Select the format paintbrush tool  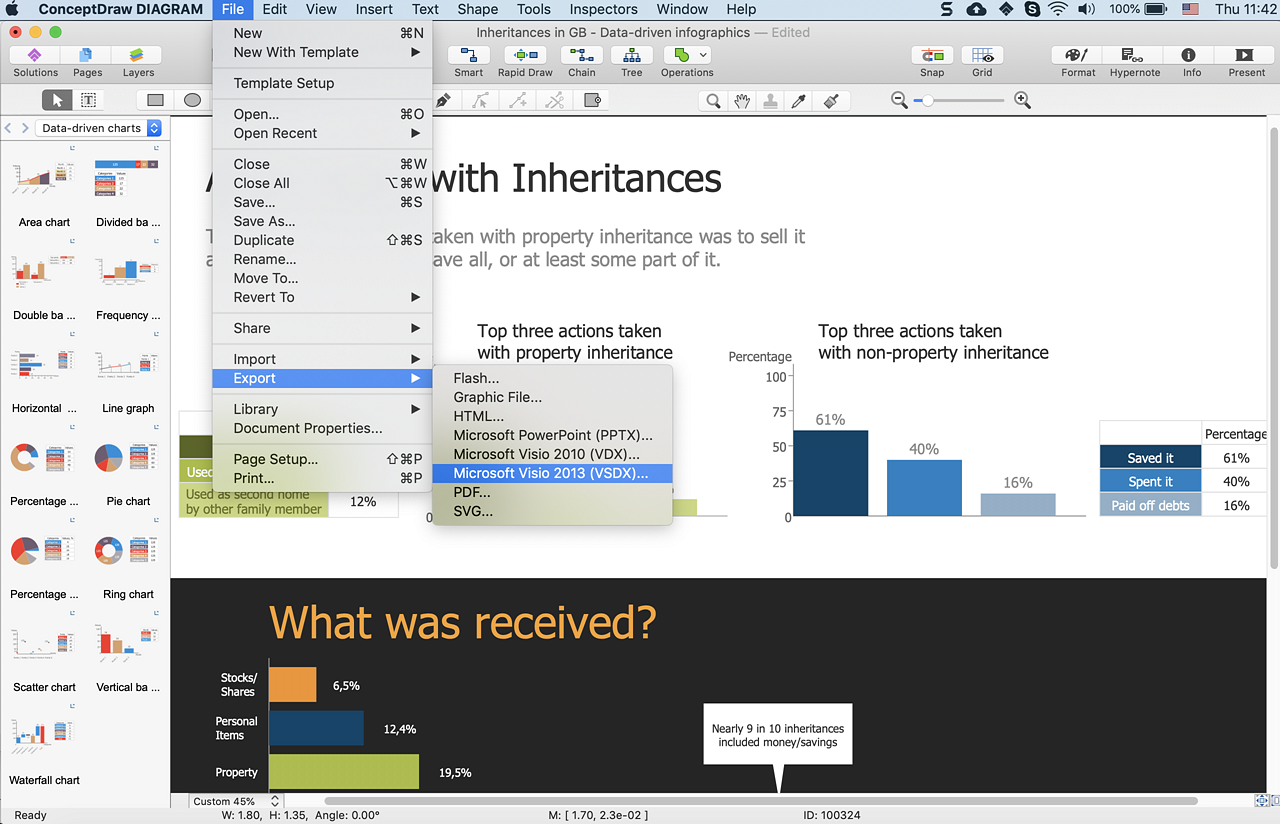click(x=830, y=101)
